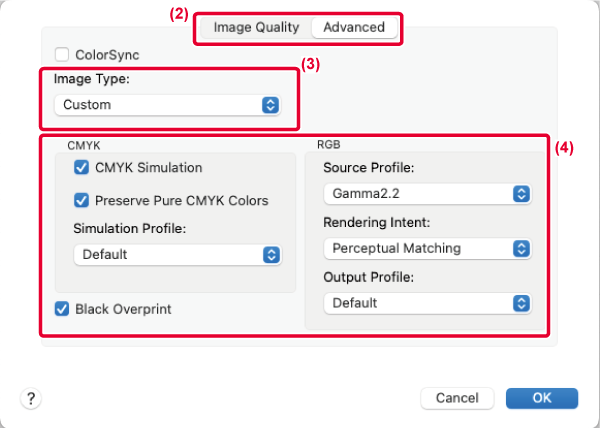
Task: Expand the Gamma2.2 source profile list
Action: (426, 193)
